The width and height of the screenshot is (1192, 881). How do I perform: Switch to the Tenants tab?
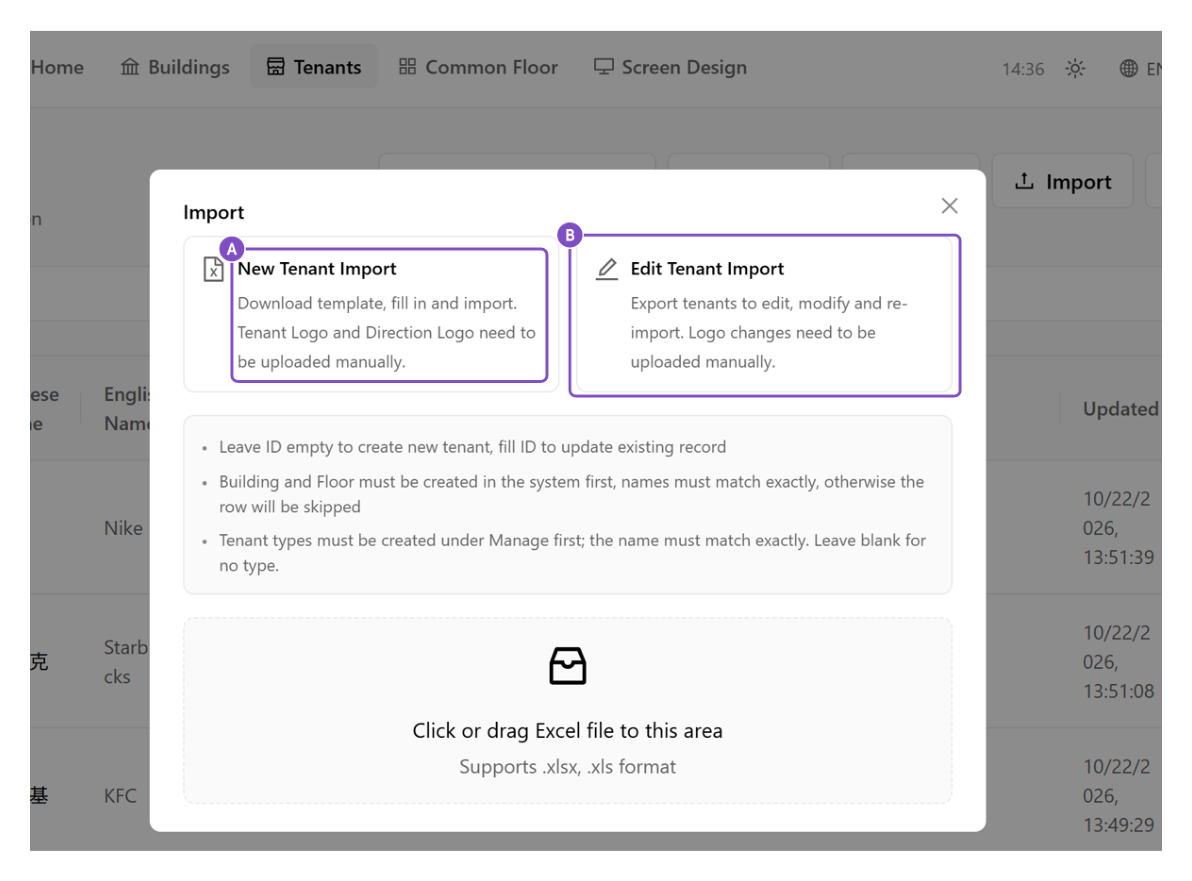pyautogui.click(x=314, y=67)
